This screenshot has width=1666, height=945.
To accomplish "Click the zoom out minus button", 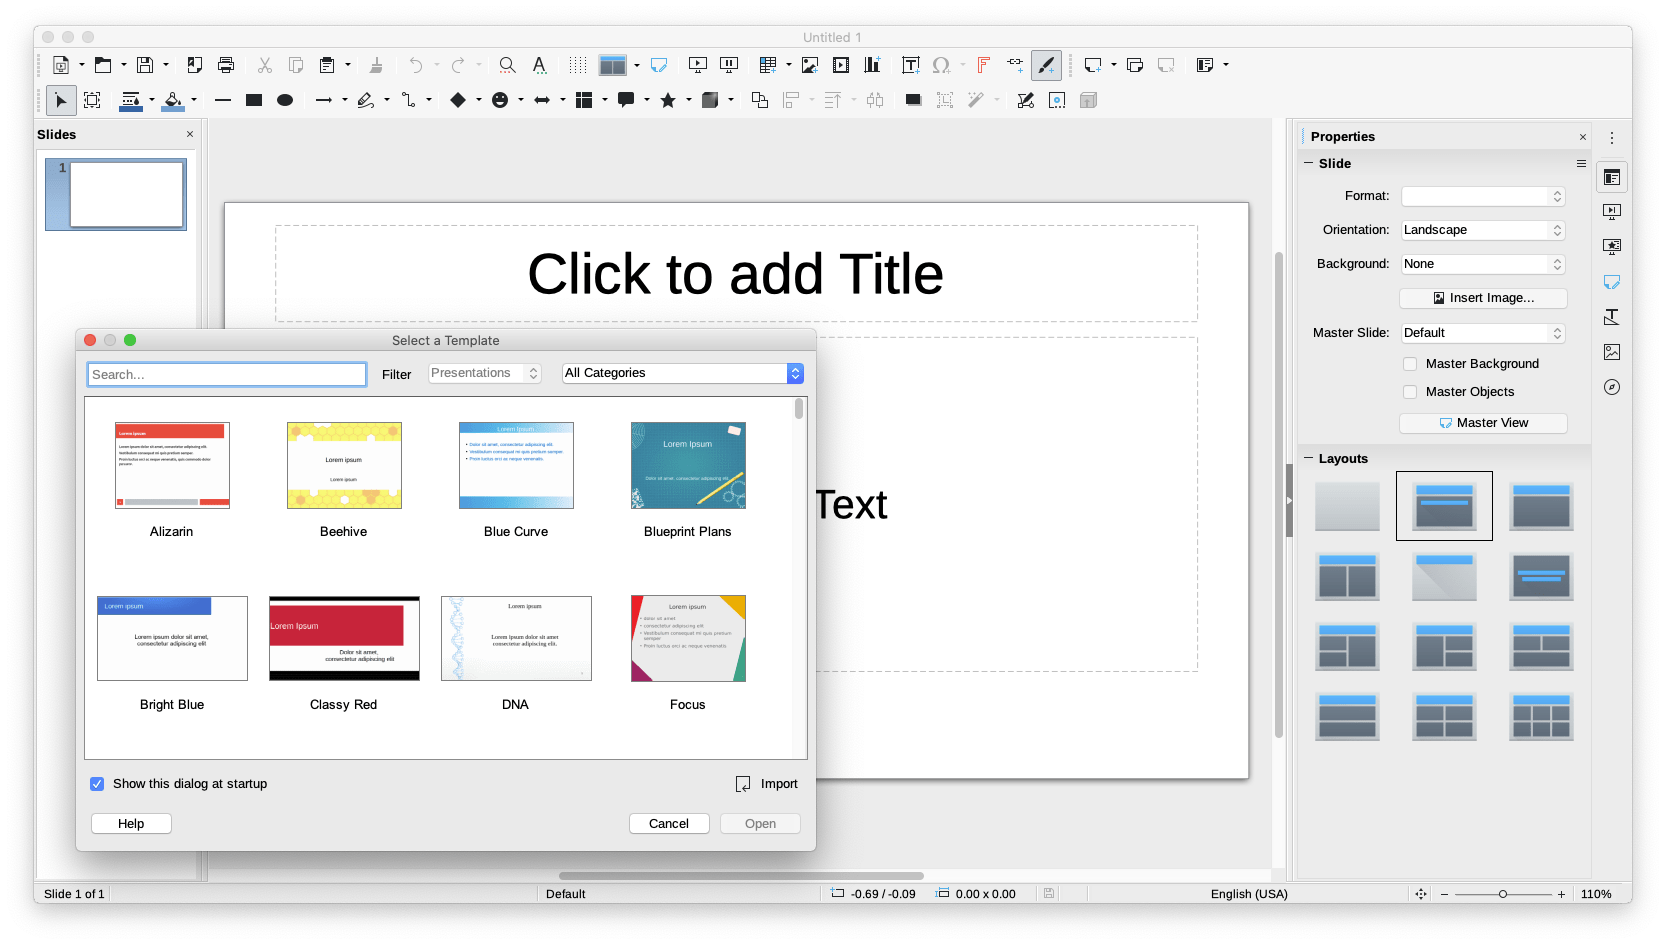I will [1444, 894].
